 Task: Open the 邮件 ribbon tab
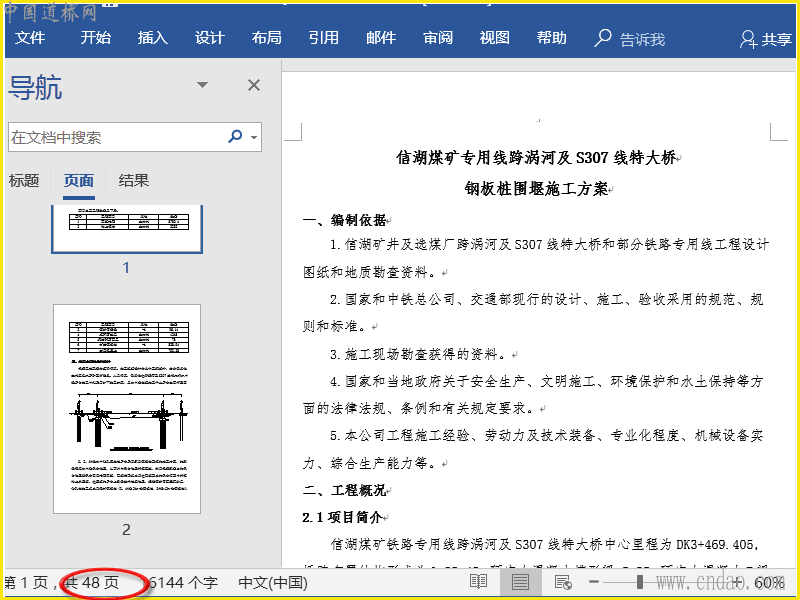pyautogui.click(x=381, y=38)
